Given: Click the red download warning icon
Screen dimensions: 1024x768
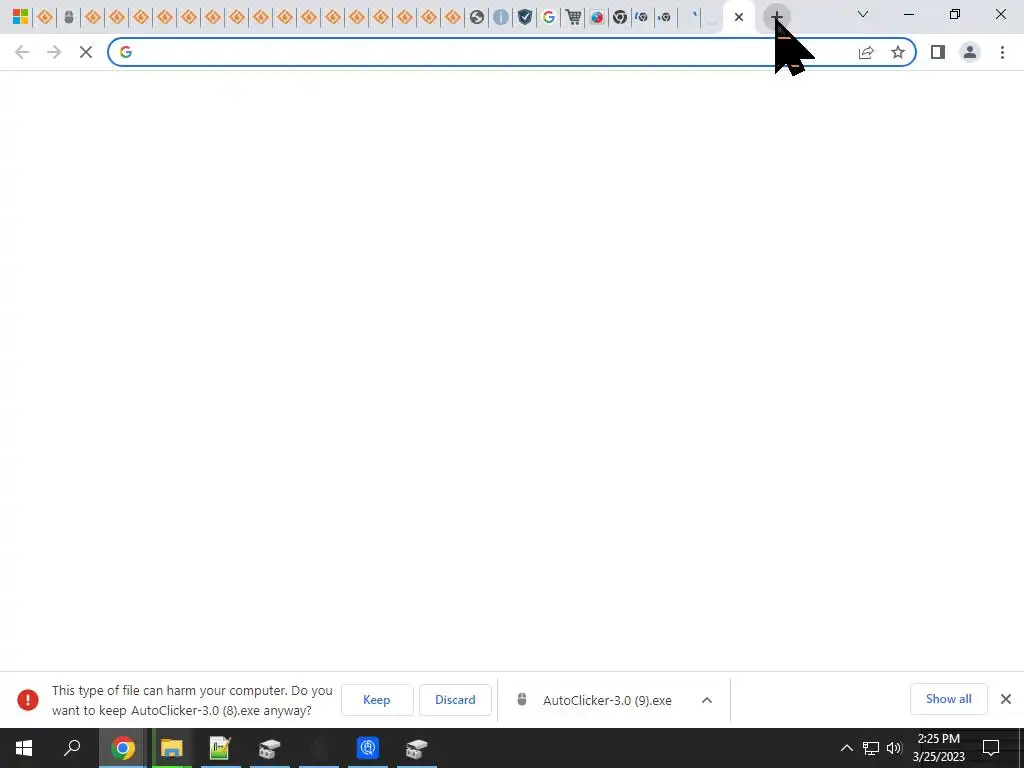Looking at the screenshot, I should [28, 700].
